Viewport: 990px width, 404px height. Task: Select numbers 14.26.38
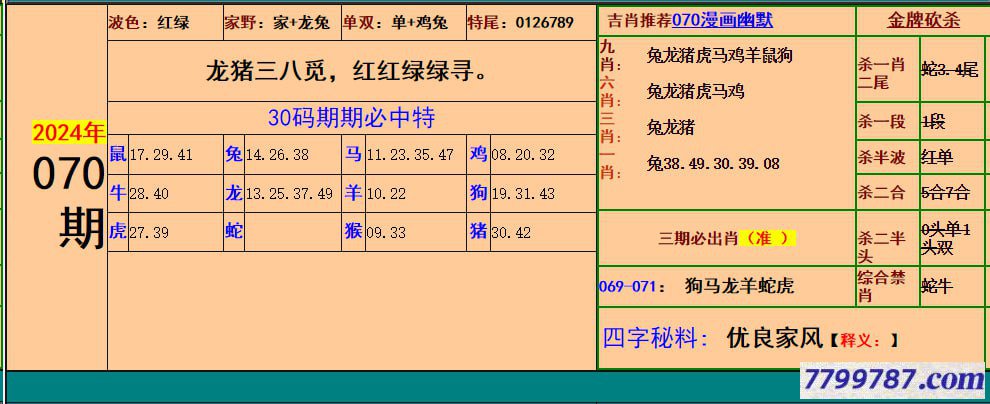pos(277,155)
